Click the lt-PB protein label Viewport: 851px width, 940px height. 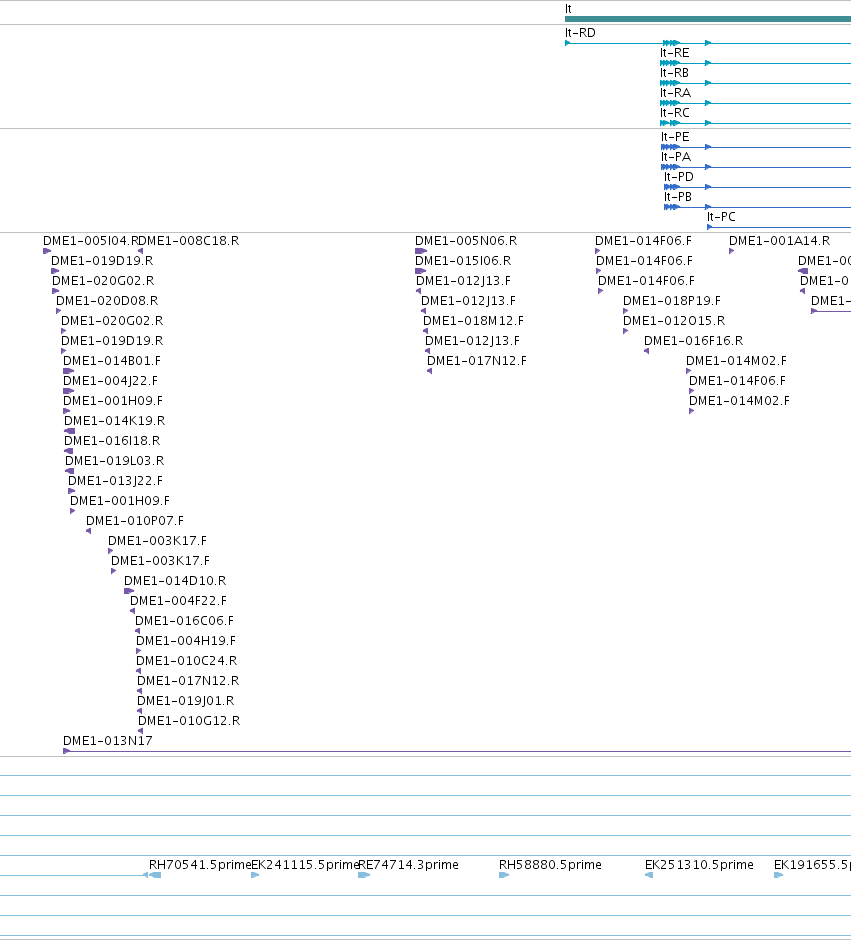point(678,197)
